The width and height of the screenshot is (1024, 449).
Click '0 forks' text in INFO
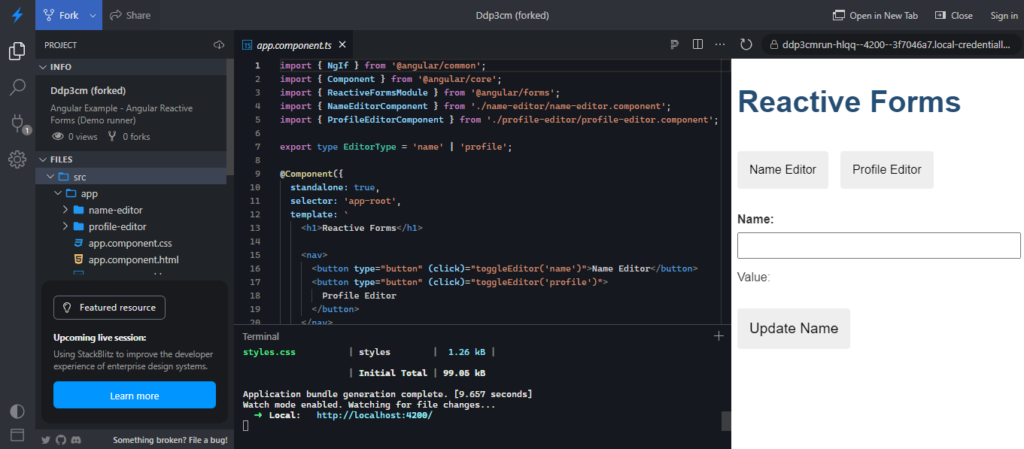pyautogui.click(x=136, y=136)
